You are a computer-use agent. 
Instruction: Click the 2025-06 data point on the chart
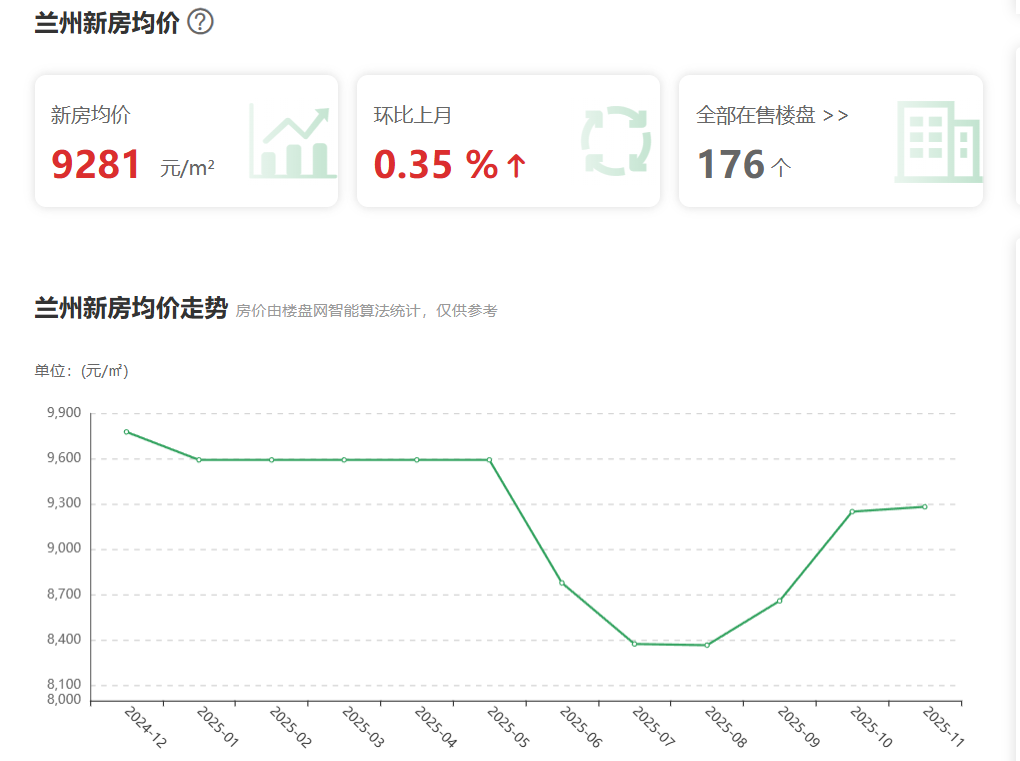click(x=562, y=583)
